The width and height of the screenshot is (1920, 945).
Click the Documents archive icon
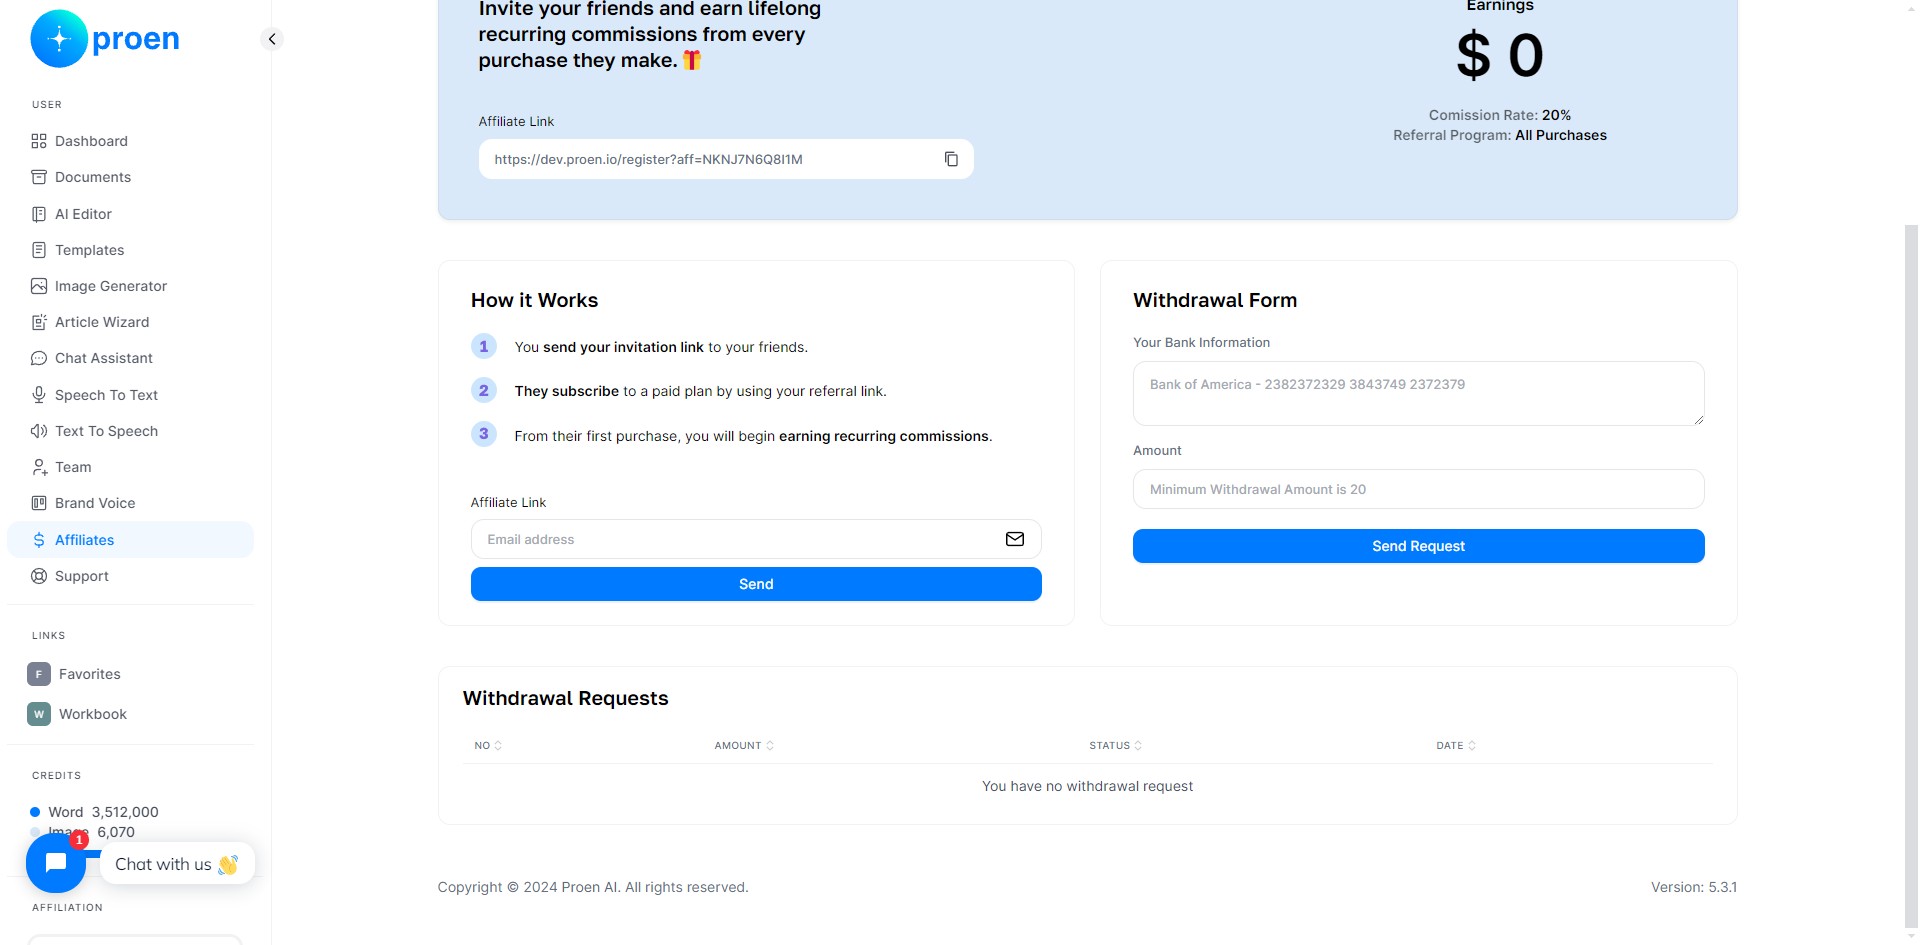[x=39, y=177]
